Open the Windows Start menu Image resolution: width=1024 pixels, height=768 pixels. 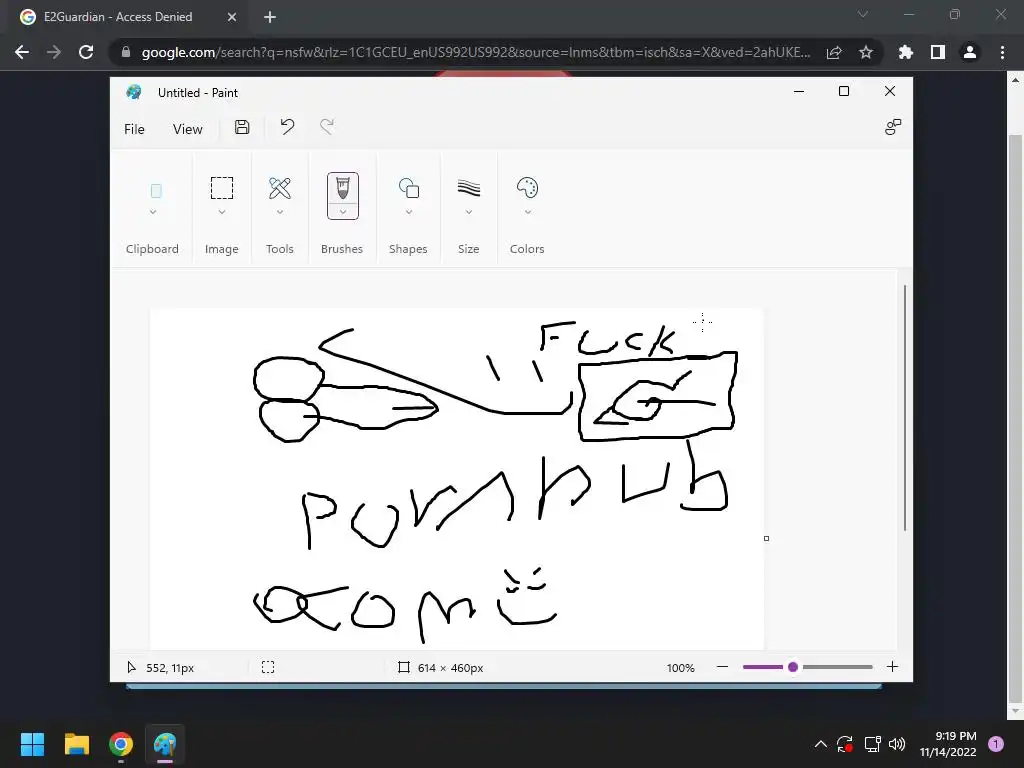click(32, 744)
